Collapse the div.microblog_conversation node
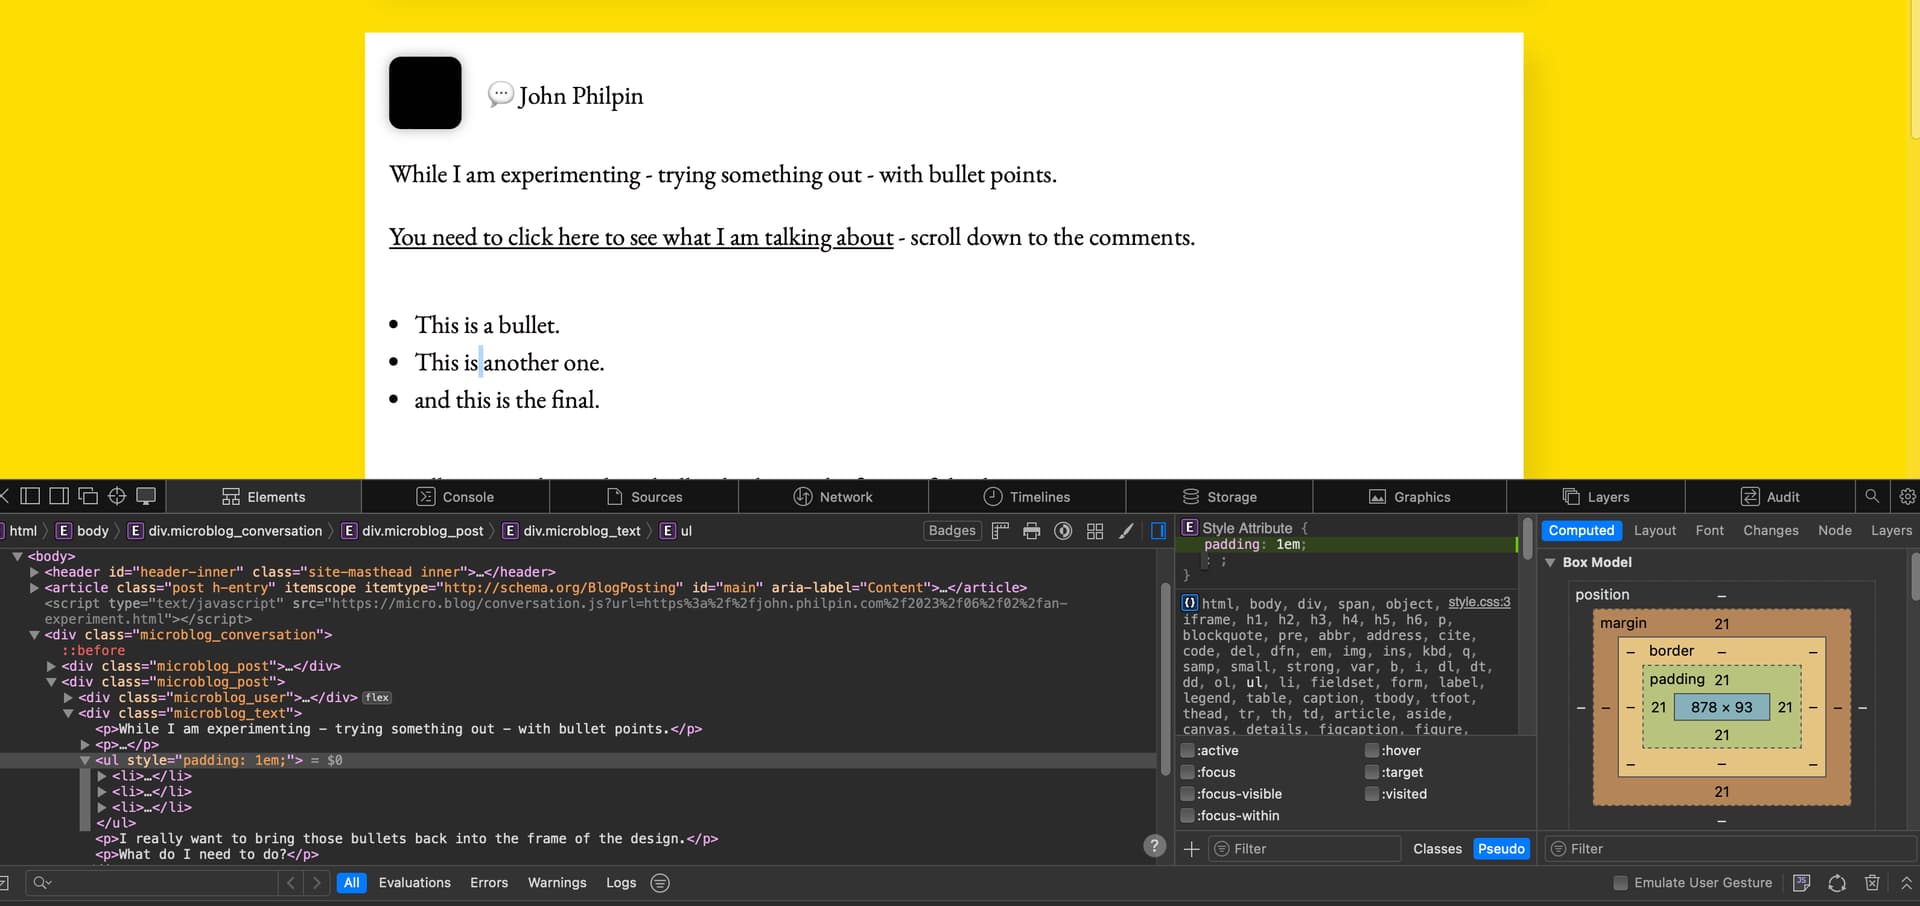 34,635
